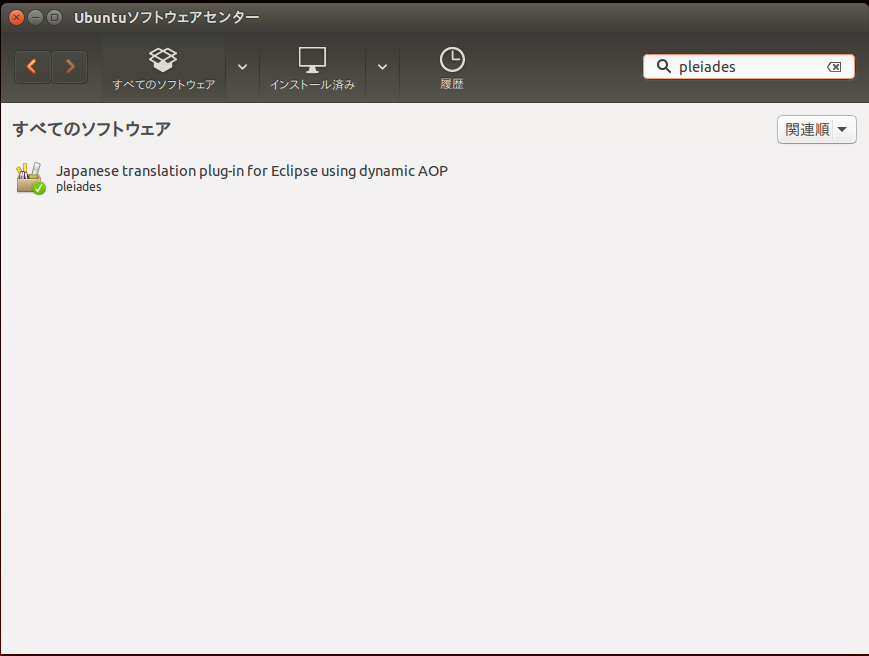Go back with the left arrow button

(33, 67)
